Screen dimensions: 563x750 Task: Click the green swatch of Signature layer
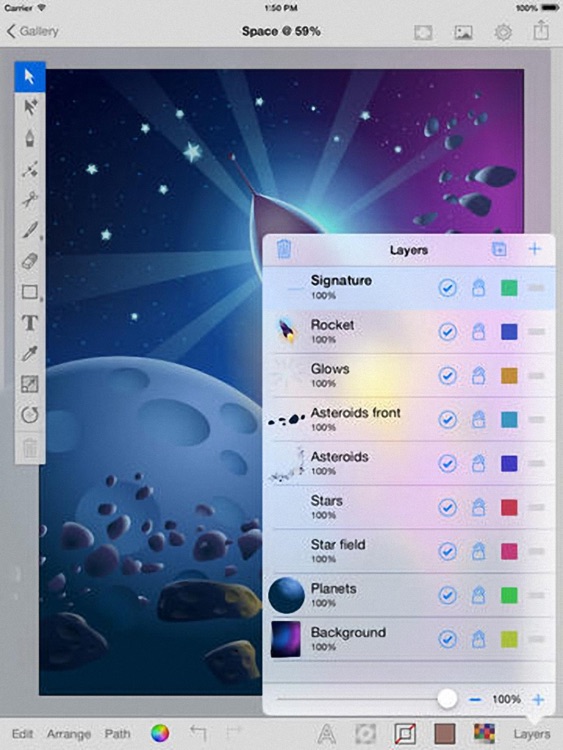pos(509,288)
